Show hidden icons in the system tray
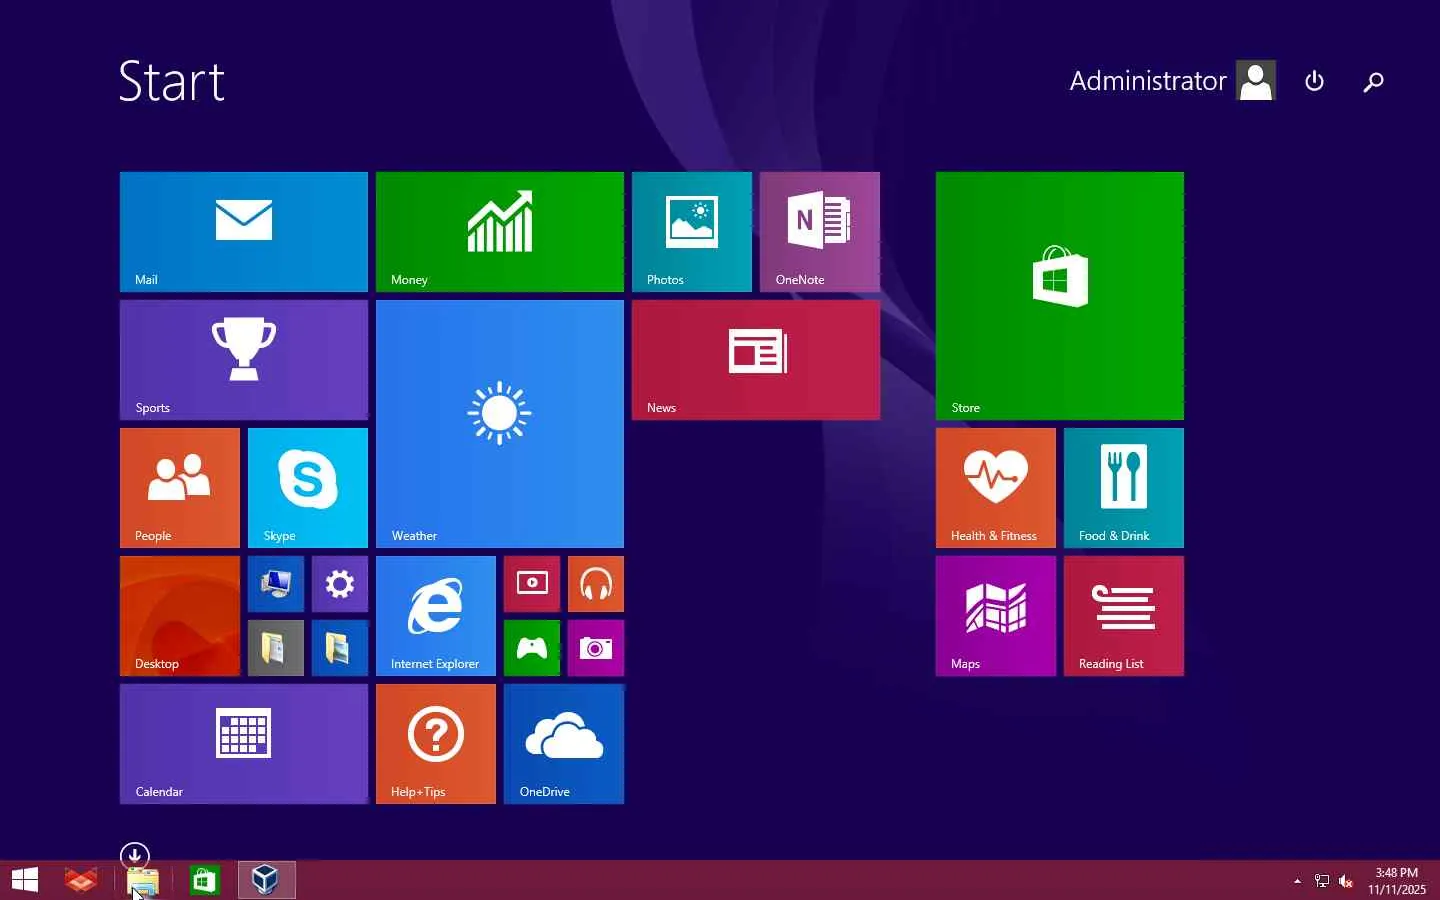 pos(1297,881)
